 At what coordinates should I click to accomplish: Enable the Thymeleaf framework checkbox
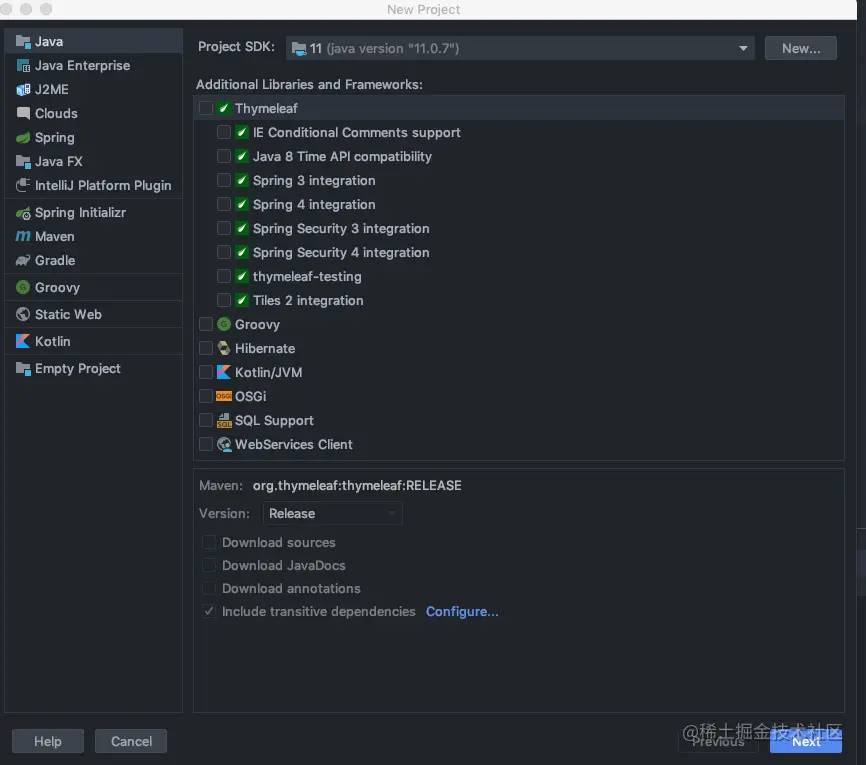(206, 108)
